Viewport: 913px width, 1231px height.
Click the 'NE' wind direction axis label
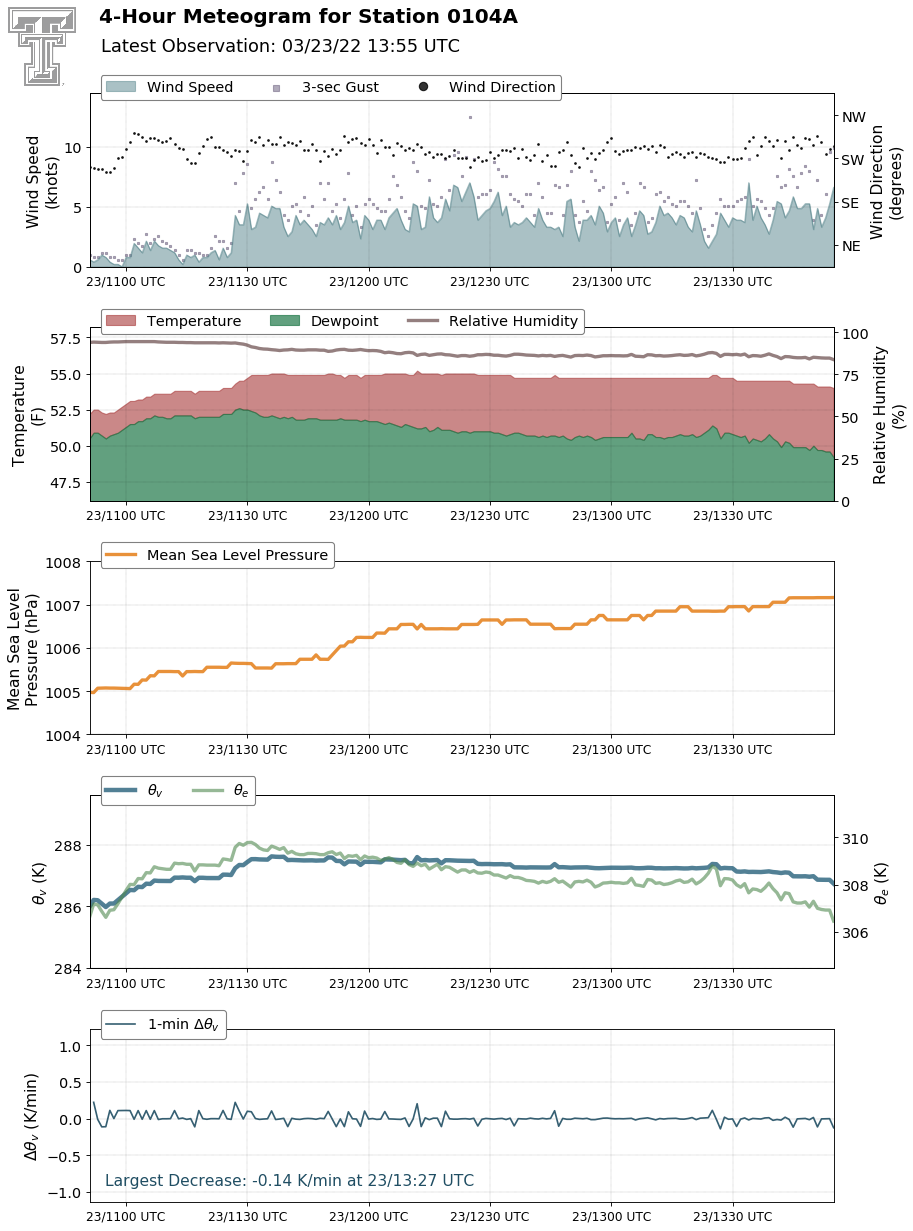point(852,246)
